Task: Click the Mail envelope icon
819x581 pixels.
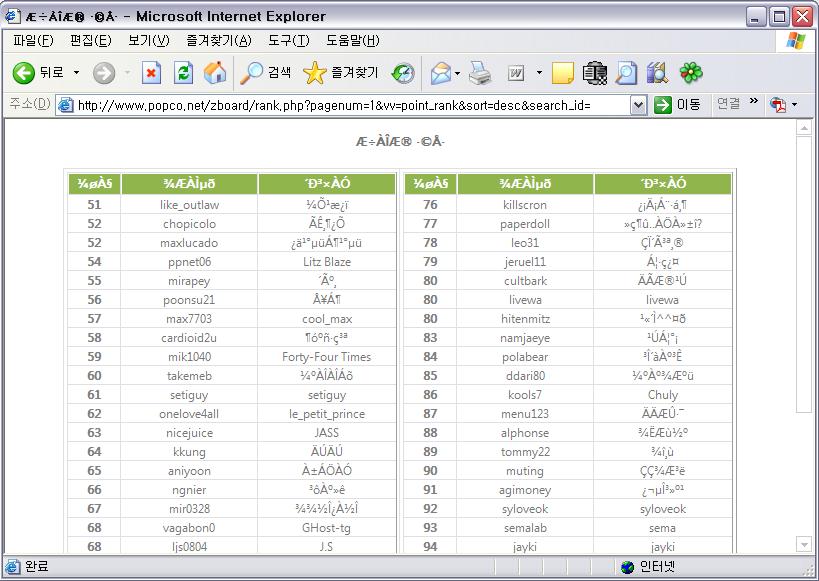Action: pos(440,73)
